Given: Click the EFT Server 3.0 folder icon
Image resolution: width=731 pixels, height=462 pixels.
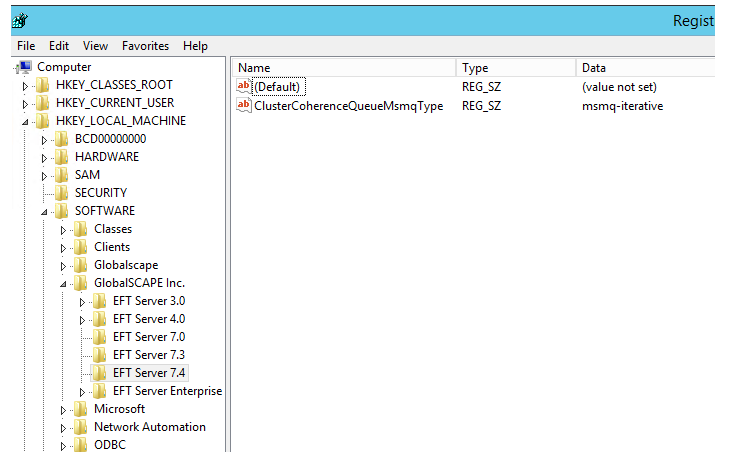Looking at the screenshot, I should pos(99,301).
